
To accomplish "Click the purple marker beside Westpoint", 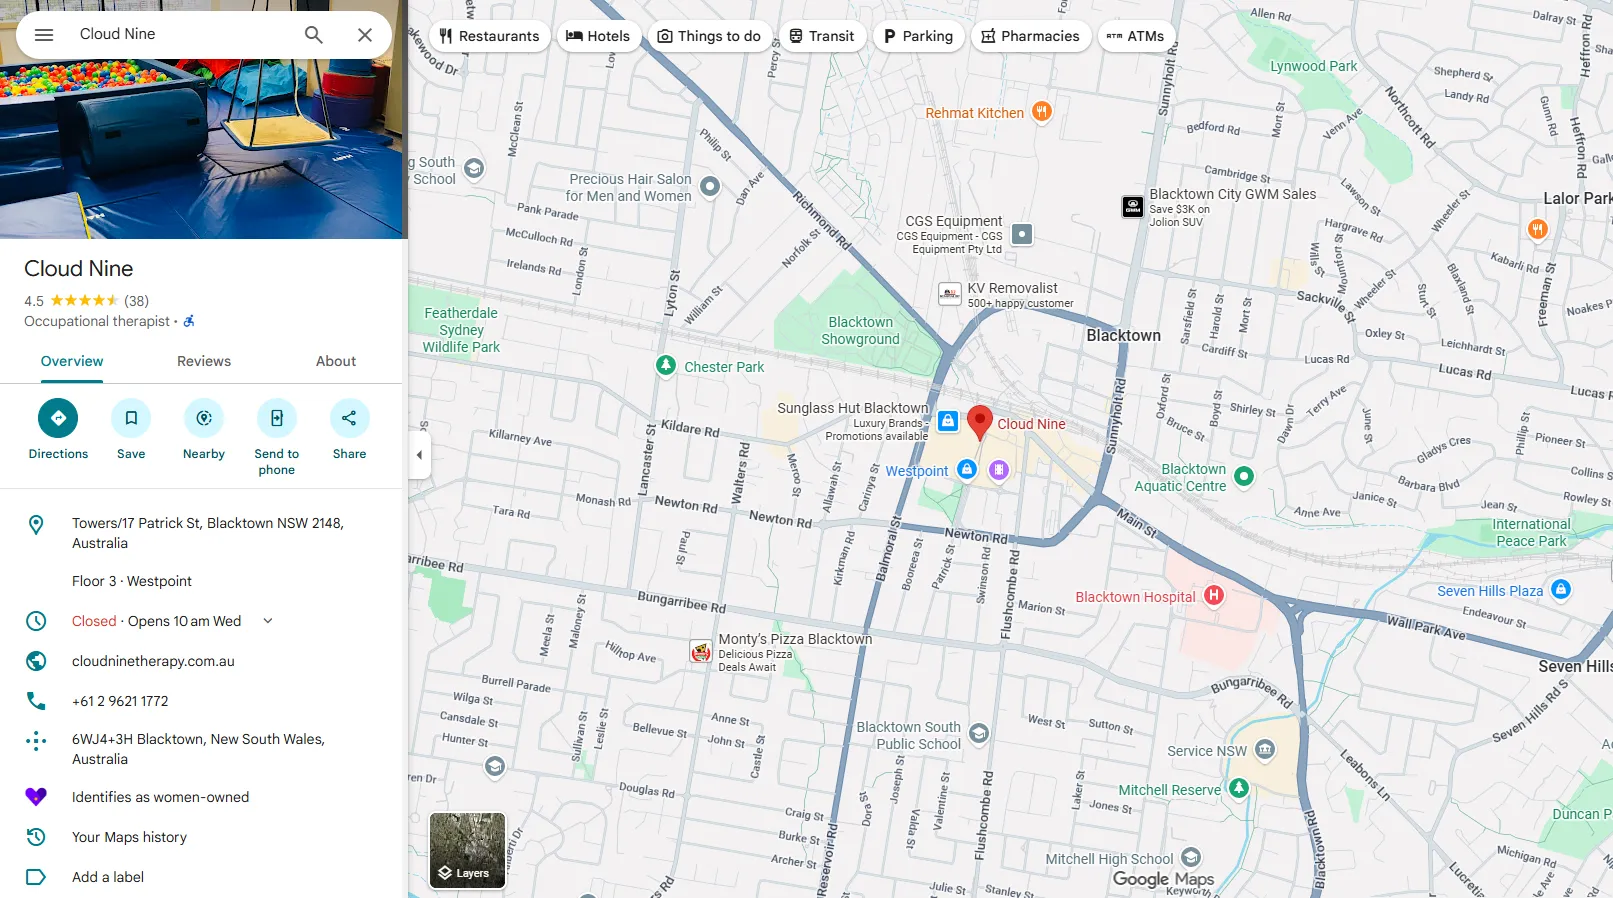I will pyautogui.click(x=998, y=469).
